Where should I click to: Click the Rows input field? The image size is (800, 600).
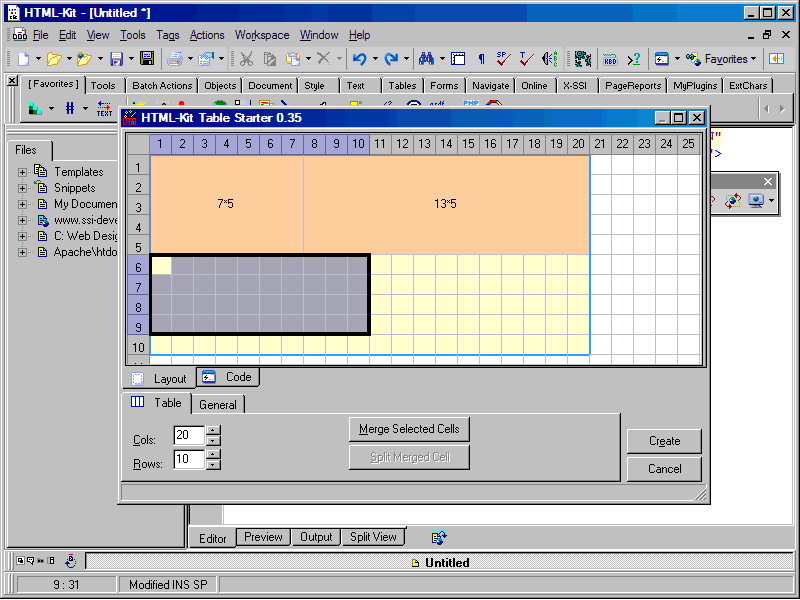tap(189, 459)
